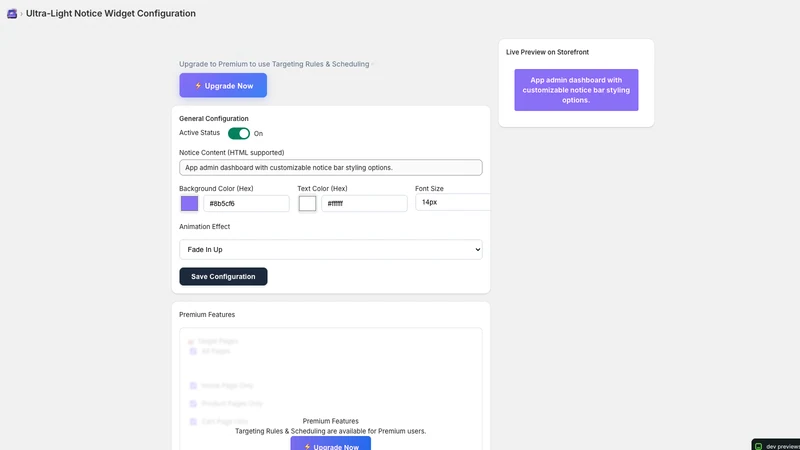Click the Text Color (Hex) label

click(x=322, y=189)
